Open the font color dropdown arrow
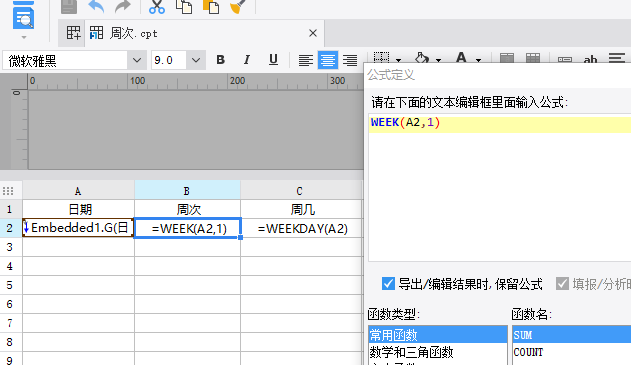The height and width of the screenshot is (365, 631). tap(478, 60)
